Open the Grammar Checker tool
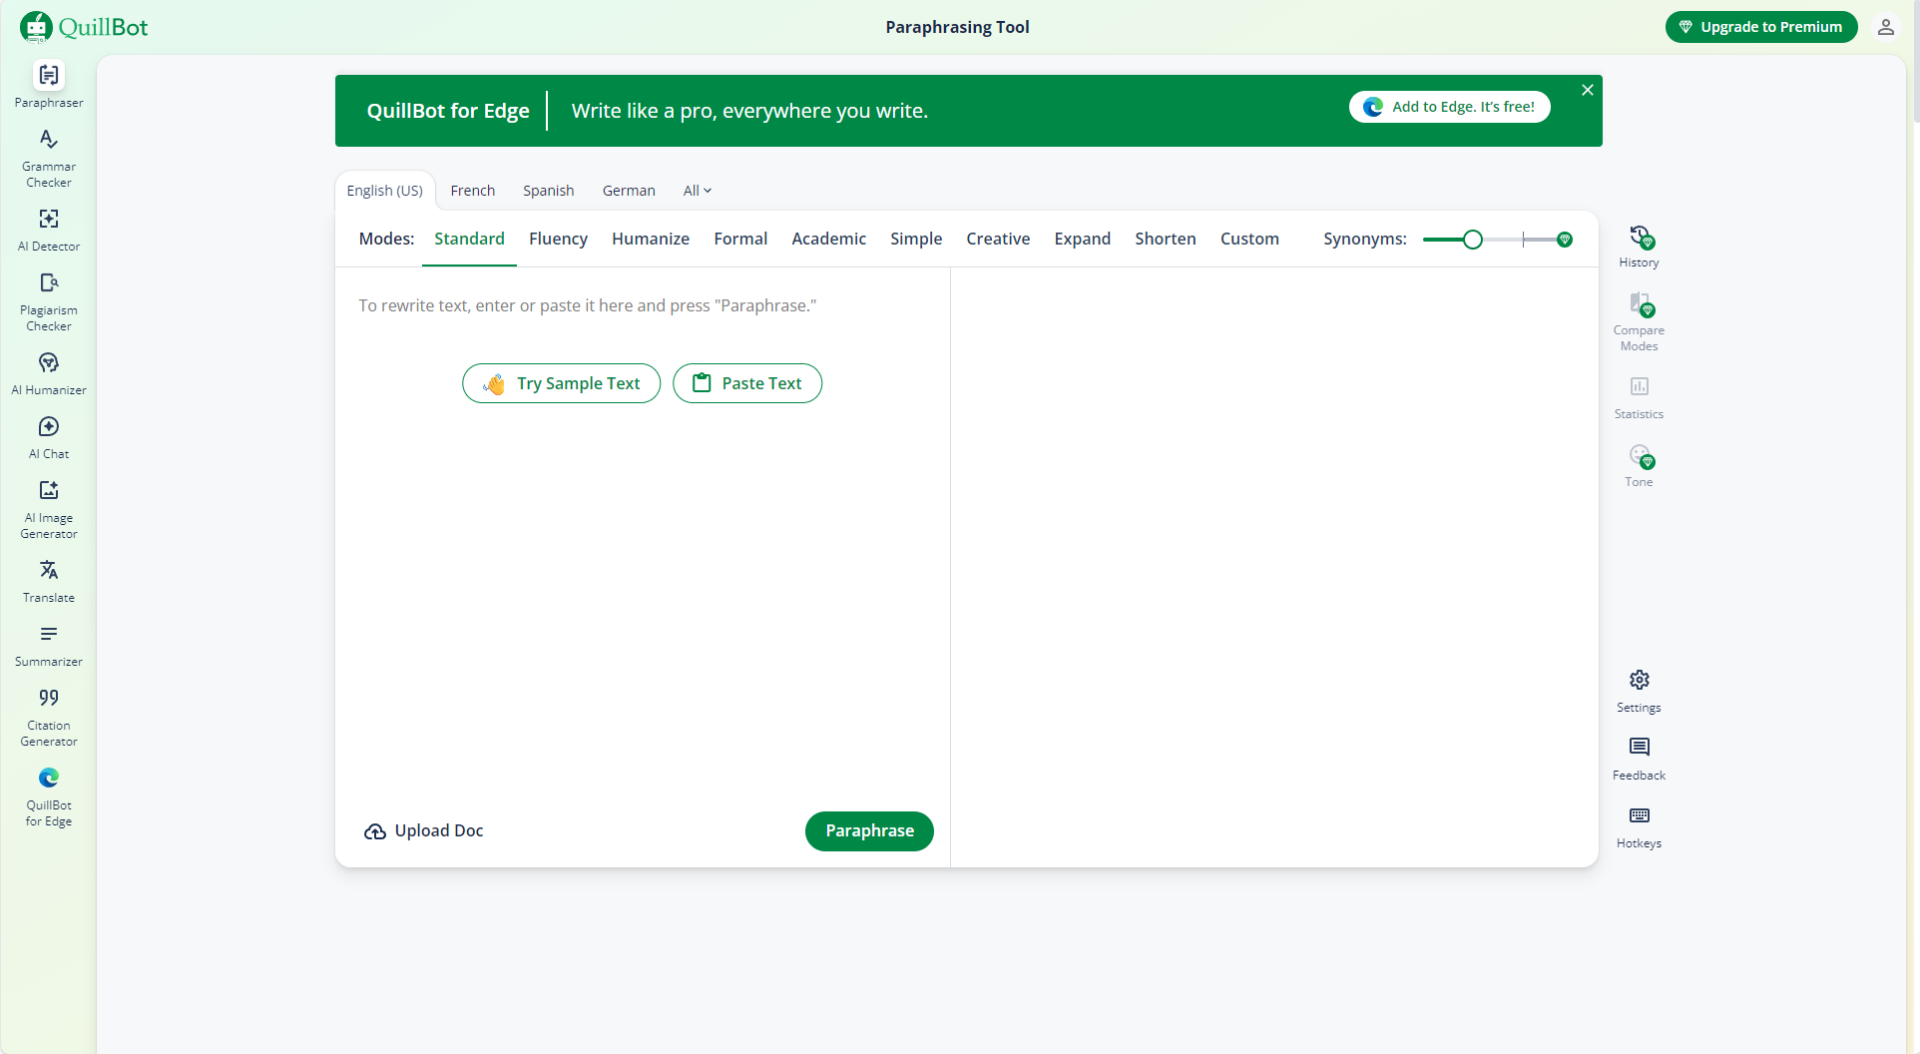The height and width of the screenshot is (1054, 1920). [48, 157]
